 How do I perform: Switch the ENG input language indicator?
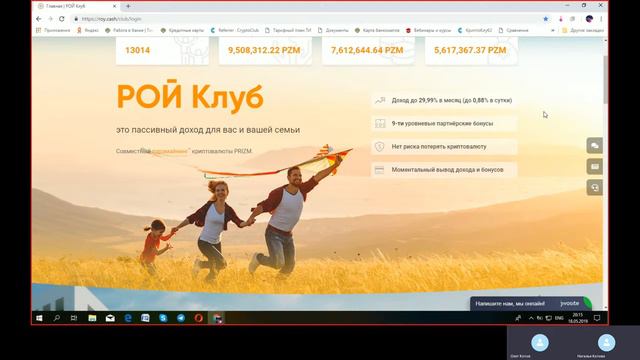coord(559,318)
